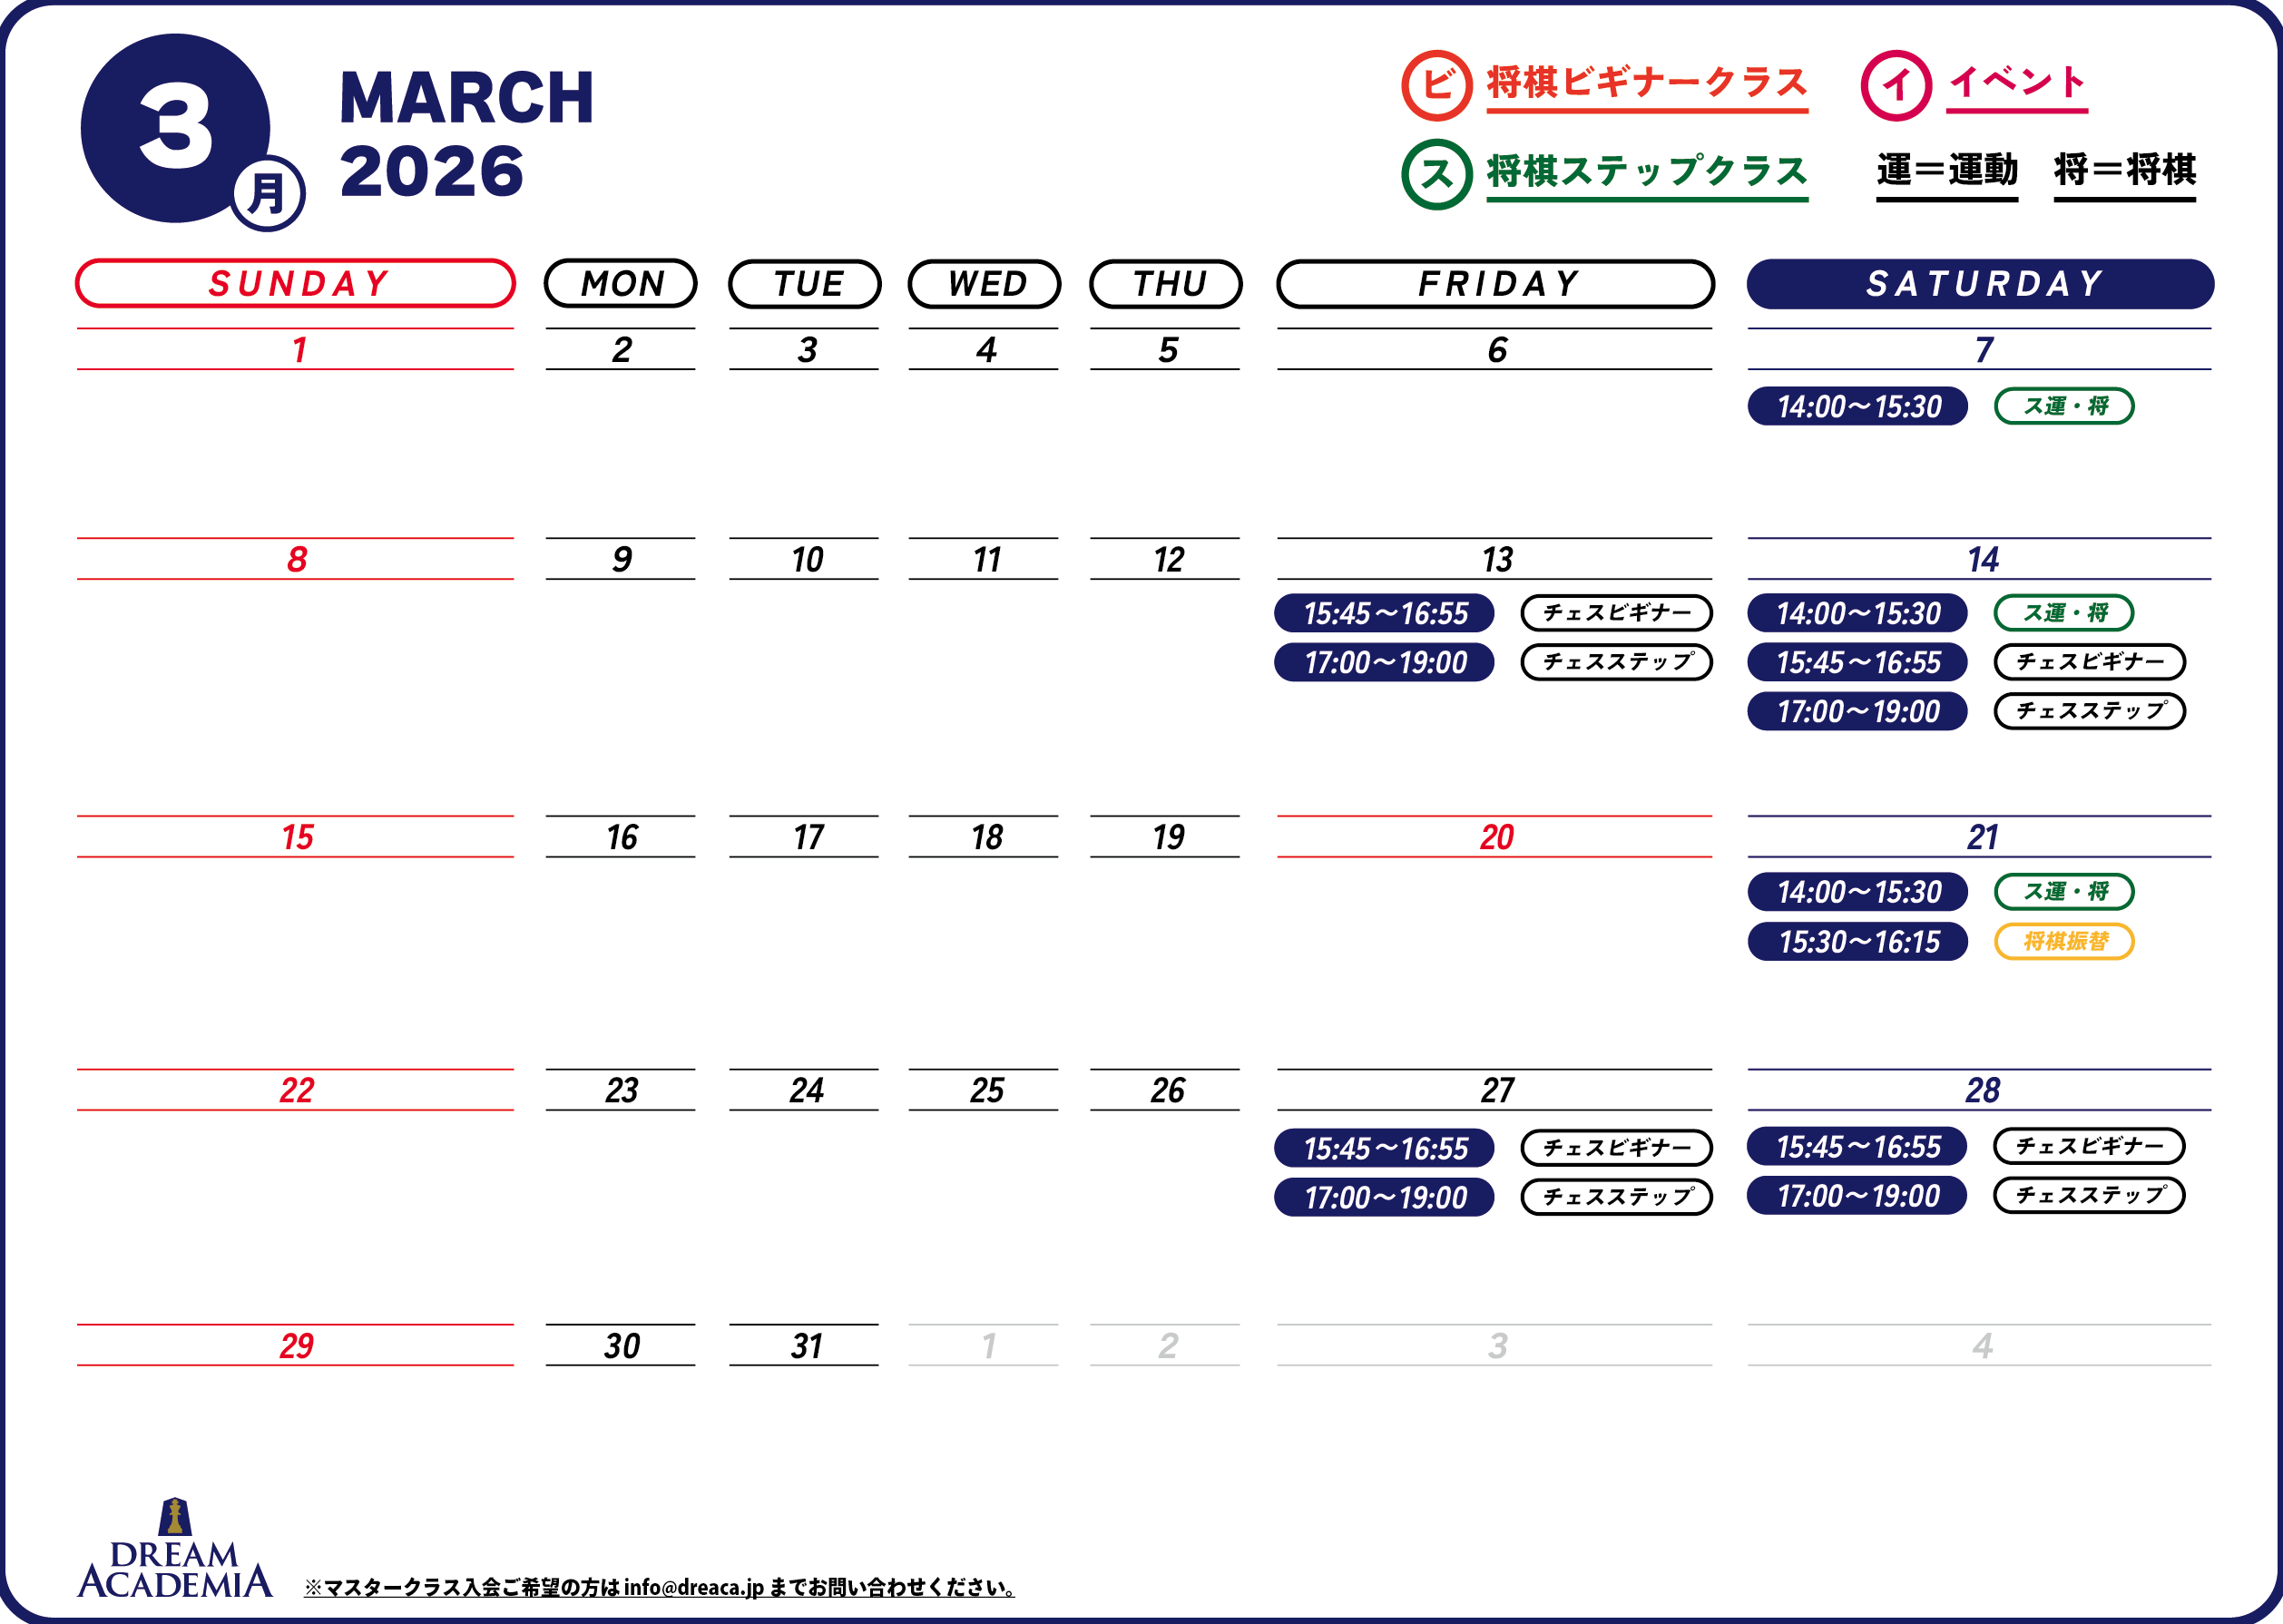The height and width of the screenshot is (1624, 2283).
Task: Click the イベント legend label
Action: (2016, 83)
